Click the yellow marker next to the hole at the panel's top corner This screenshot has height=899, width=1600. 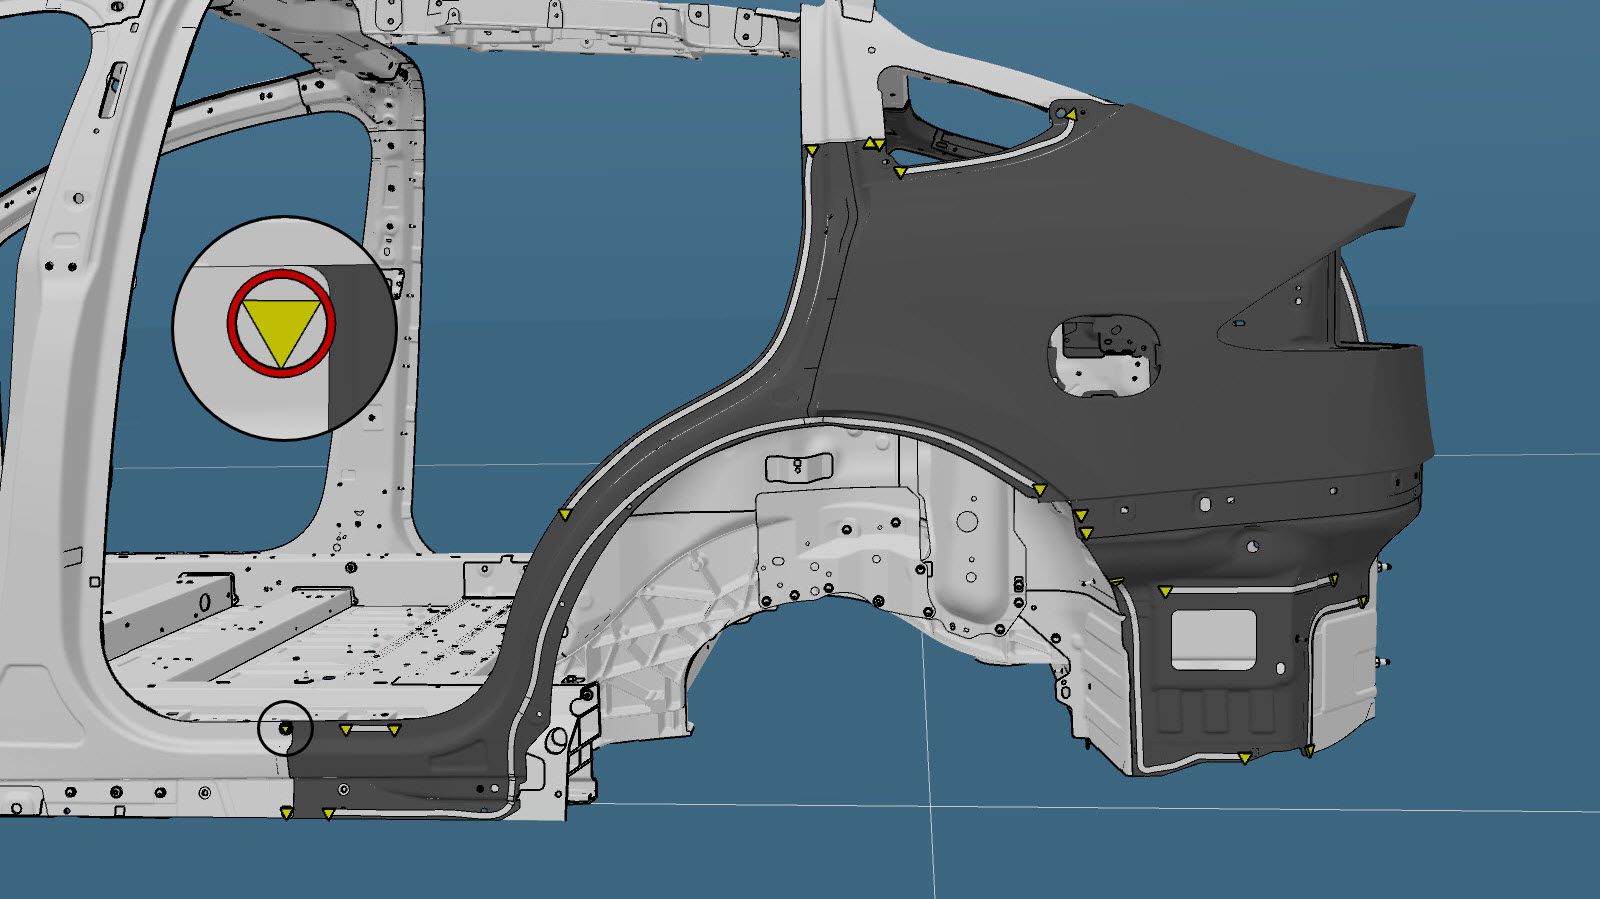(1070, 116)
